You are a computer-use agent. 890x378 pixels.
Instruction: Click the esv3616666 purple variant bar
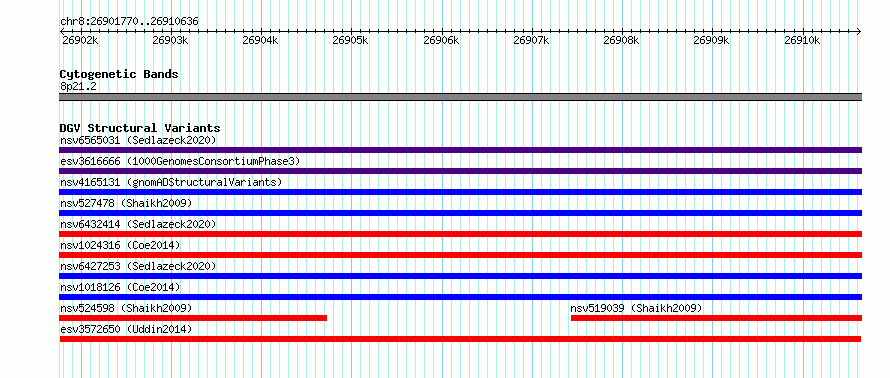point(460,171)
